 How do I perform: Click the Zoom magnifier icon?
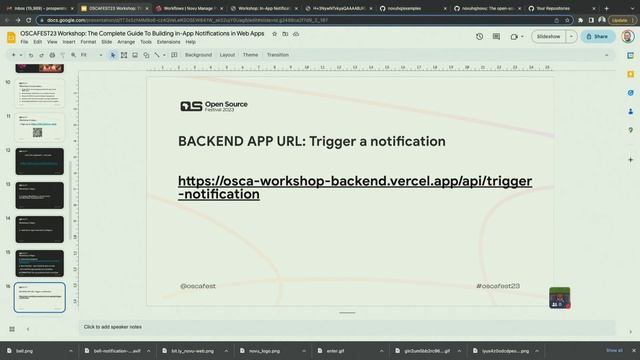pos(73,55)
